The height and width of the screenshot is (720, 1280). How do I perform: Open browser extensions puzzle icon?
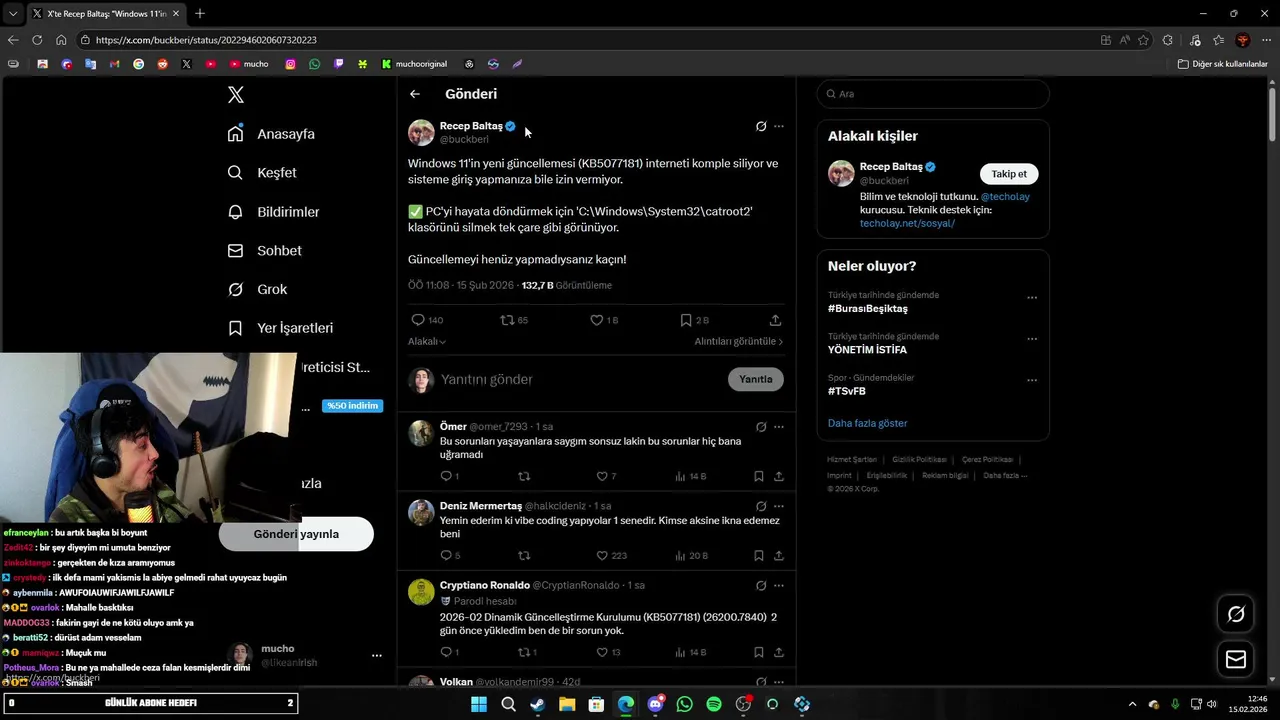(x=1167, y=40)
